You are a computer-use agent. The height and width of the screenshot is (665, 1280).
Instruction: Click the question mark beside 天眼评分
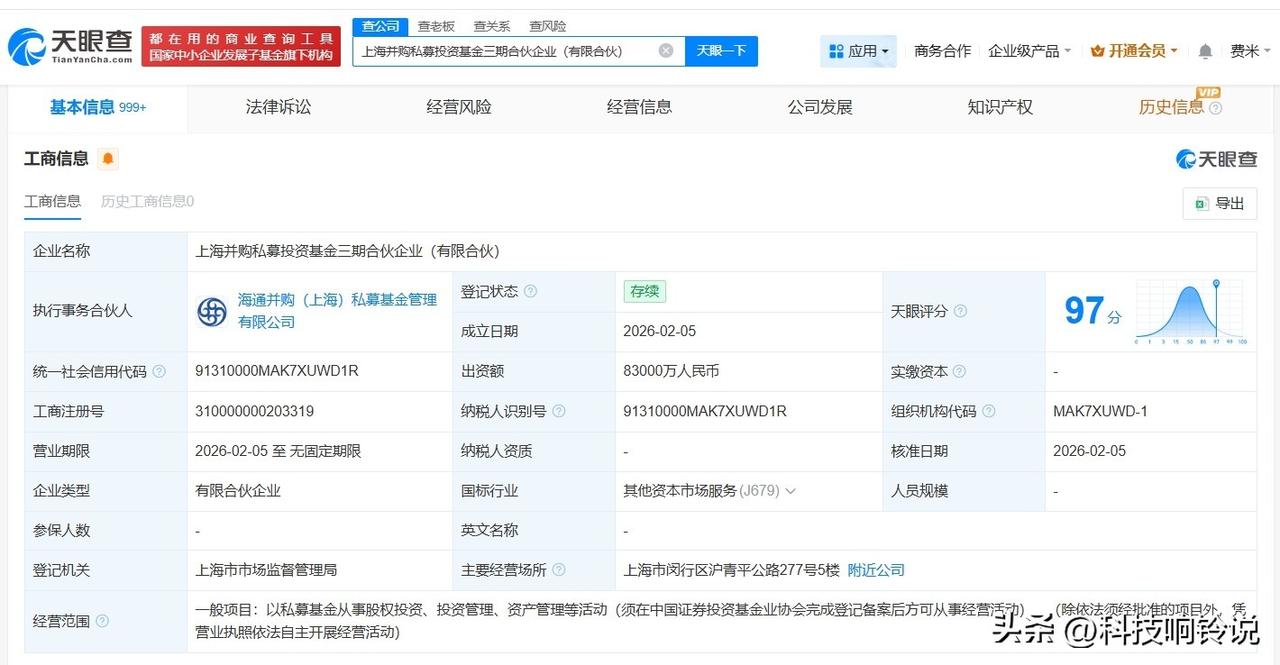point(959,311)
